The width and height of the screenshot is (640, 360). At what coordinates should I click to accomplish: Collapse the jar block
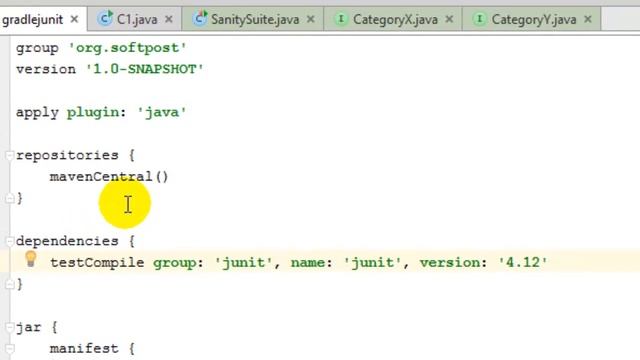click(x=9, y=327)
